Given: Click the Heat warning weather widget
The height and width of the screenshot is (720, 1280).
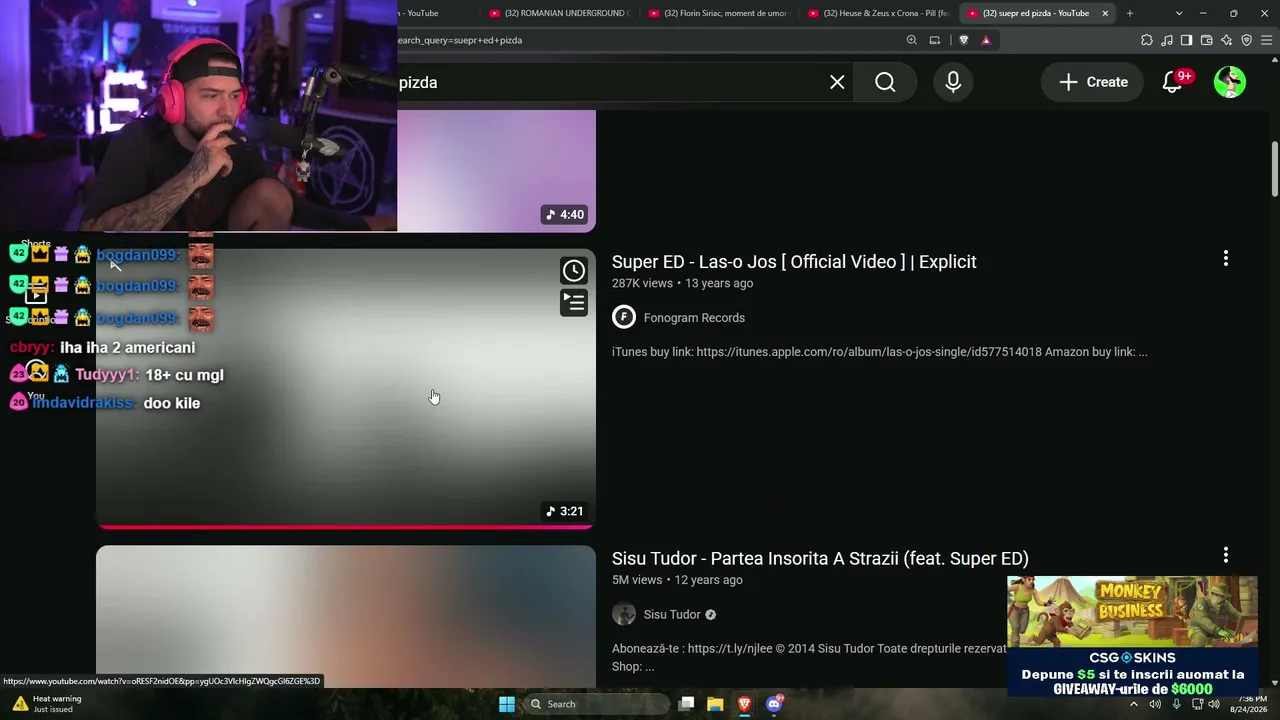Looking at the screenshot, I should [47, 704].
